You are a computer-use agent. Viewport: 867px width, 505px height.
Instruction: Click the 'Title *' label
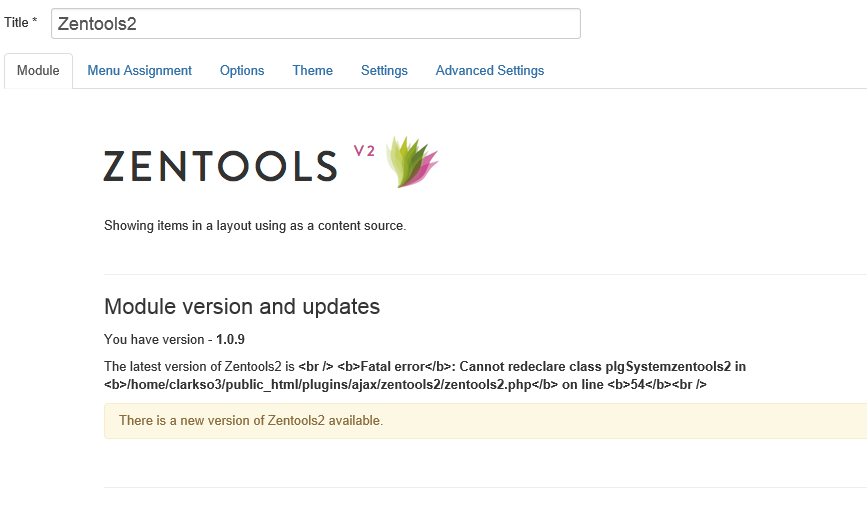[20, 23]
